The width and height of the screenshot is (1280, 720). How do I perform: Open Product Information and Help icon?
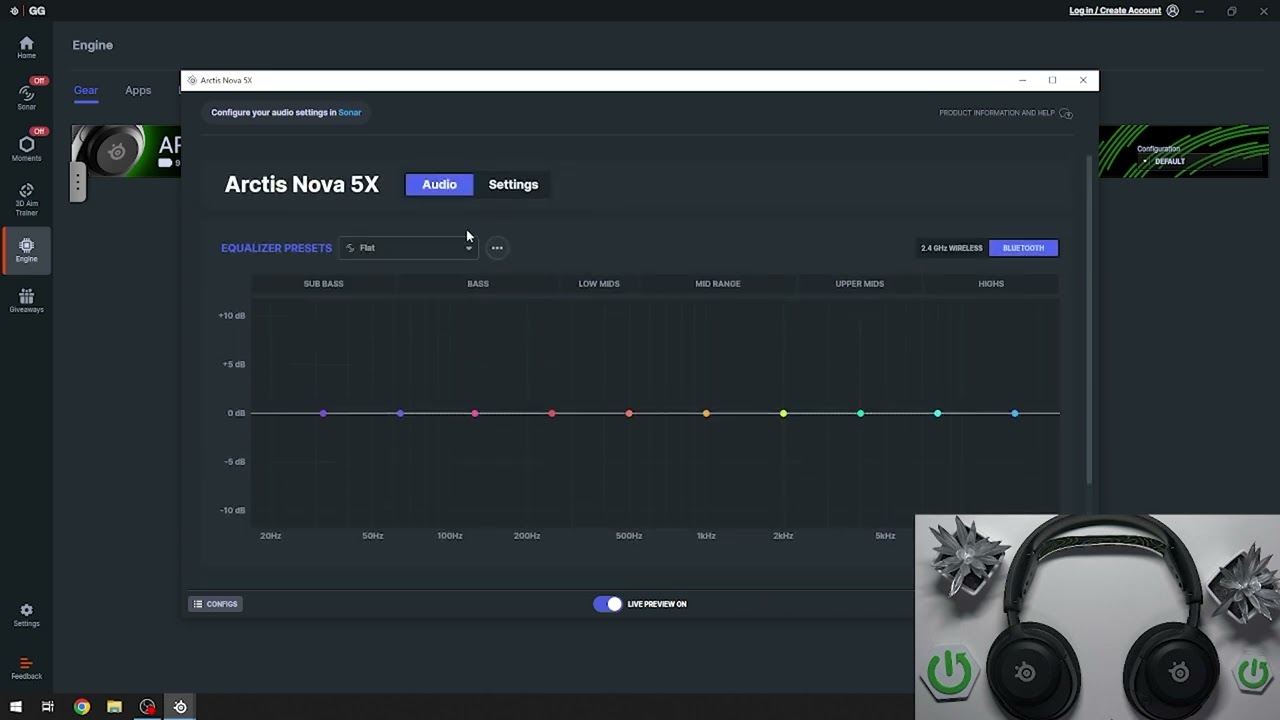1066,113
